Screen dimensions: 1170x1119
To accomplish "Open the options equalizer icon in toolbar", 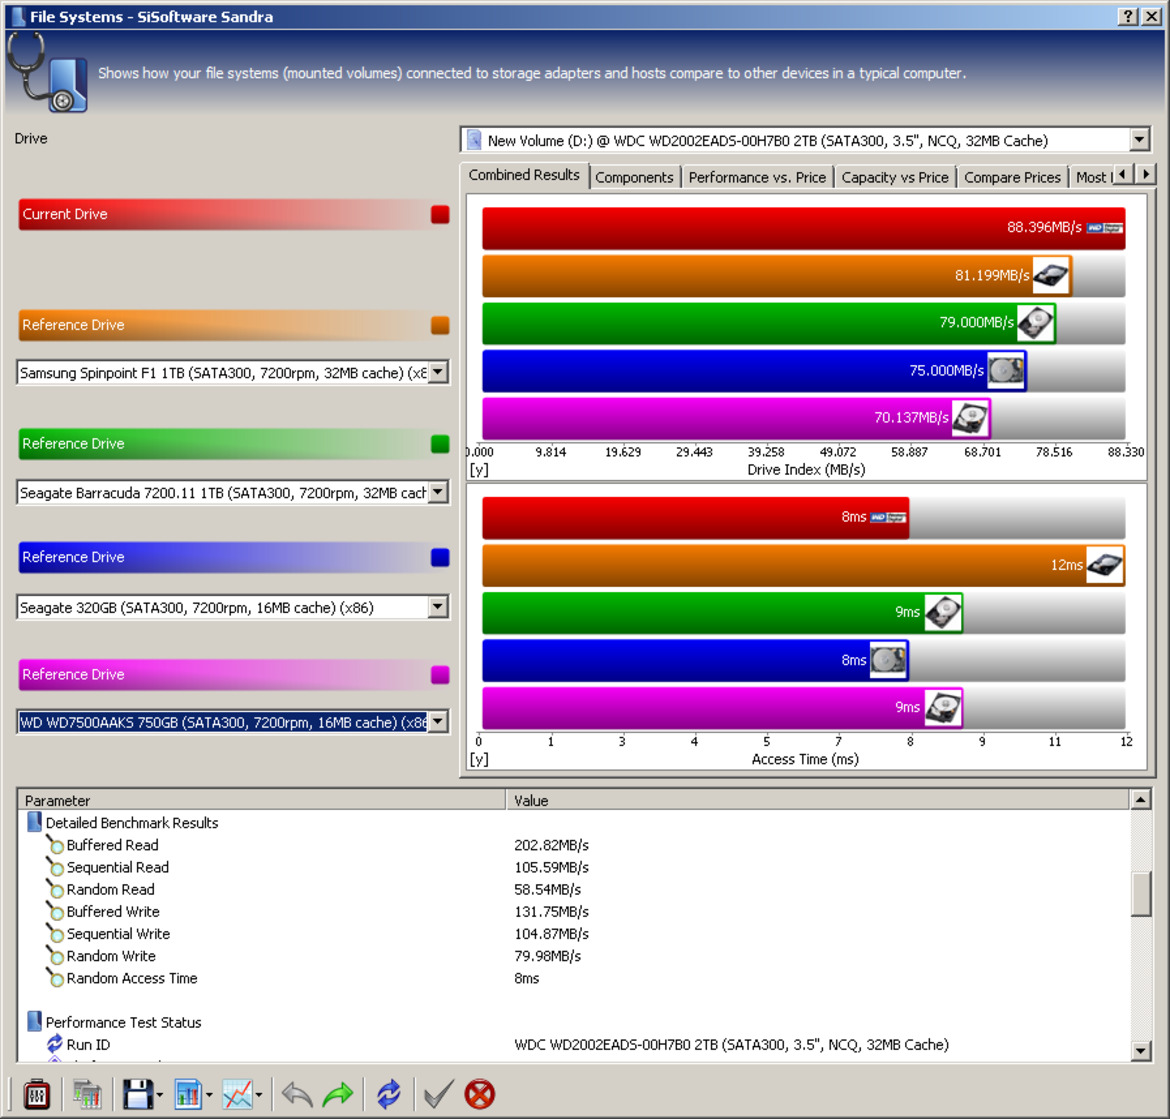I will tap(37, 1094).
